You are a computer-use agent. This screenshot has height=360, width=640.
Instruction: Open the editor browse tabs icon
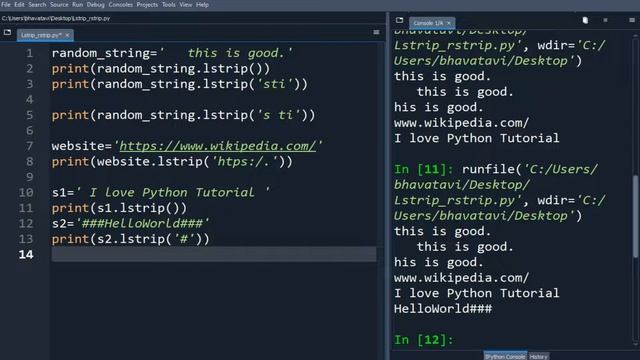[7, 32]
